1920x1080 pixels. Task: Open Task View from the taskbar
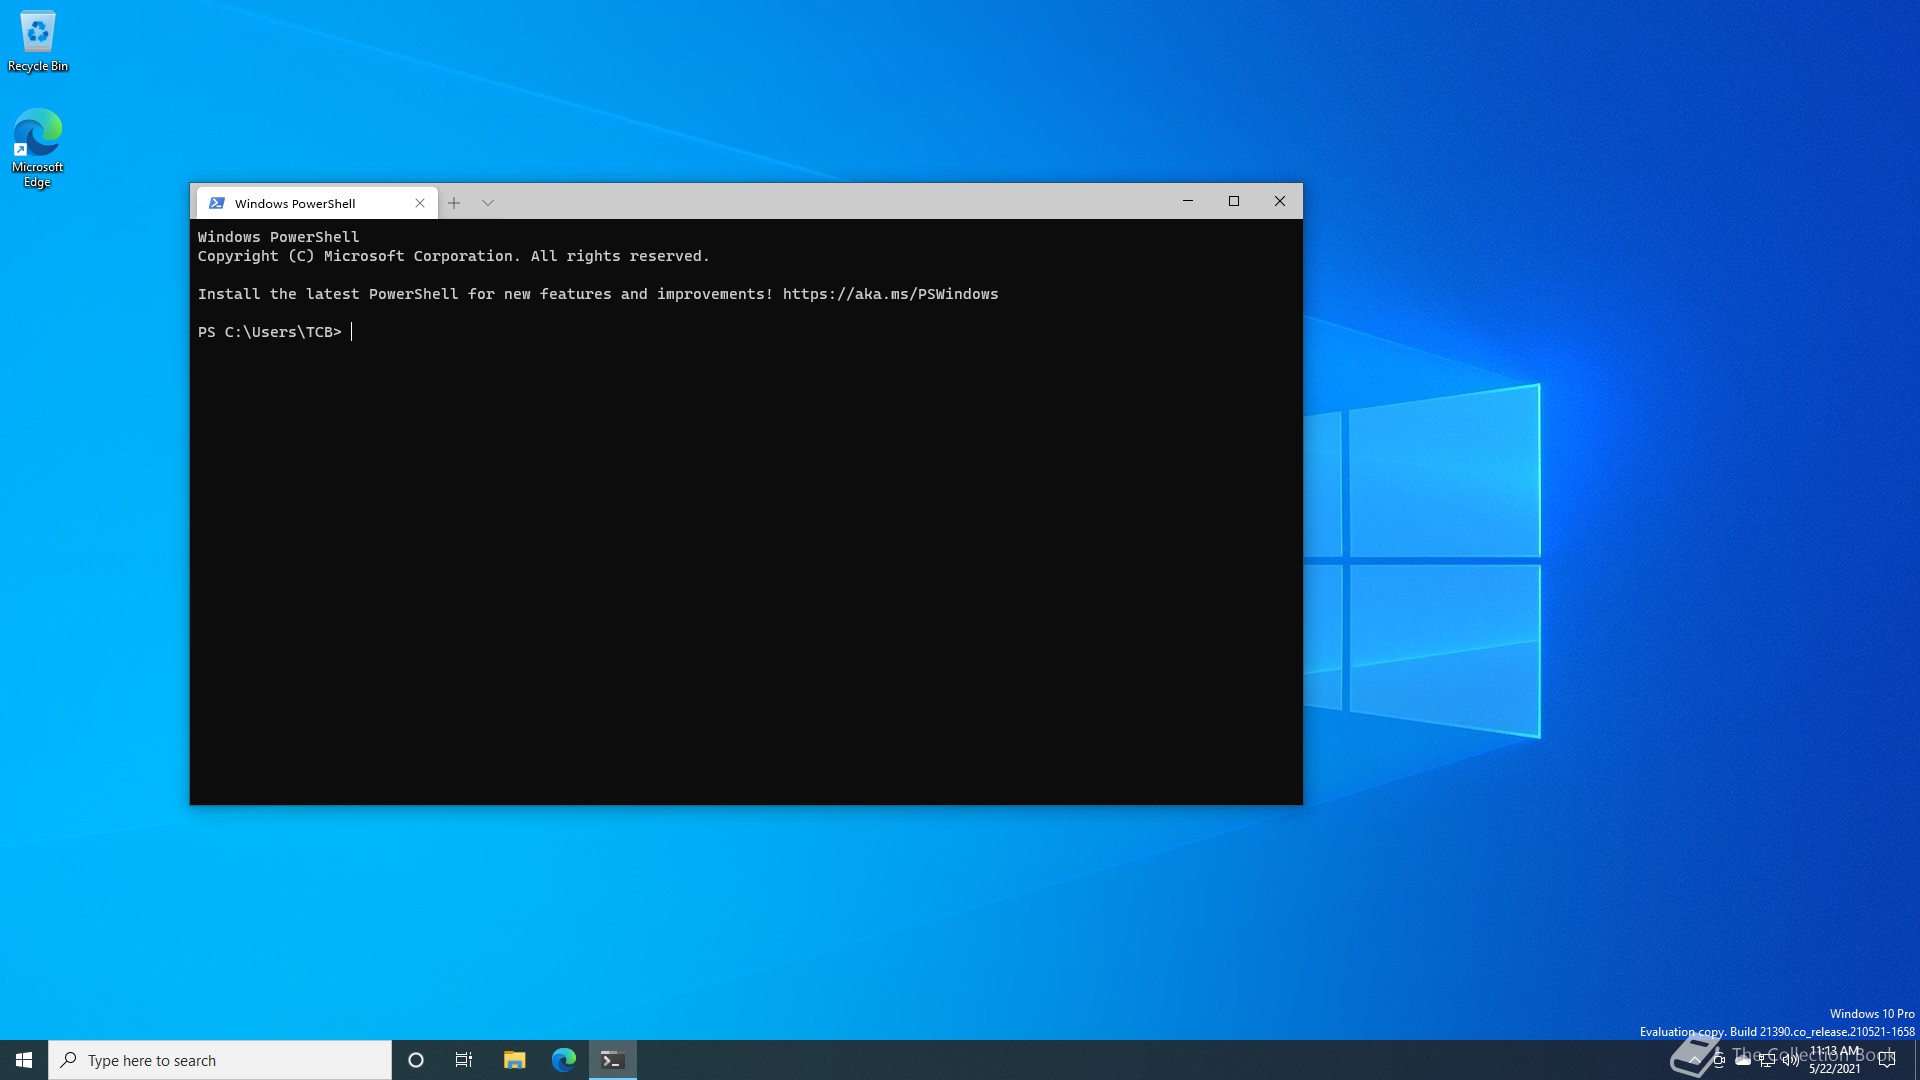(464, 1060)
